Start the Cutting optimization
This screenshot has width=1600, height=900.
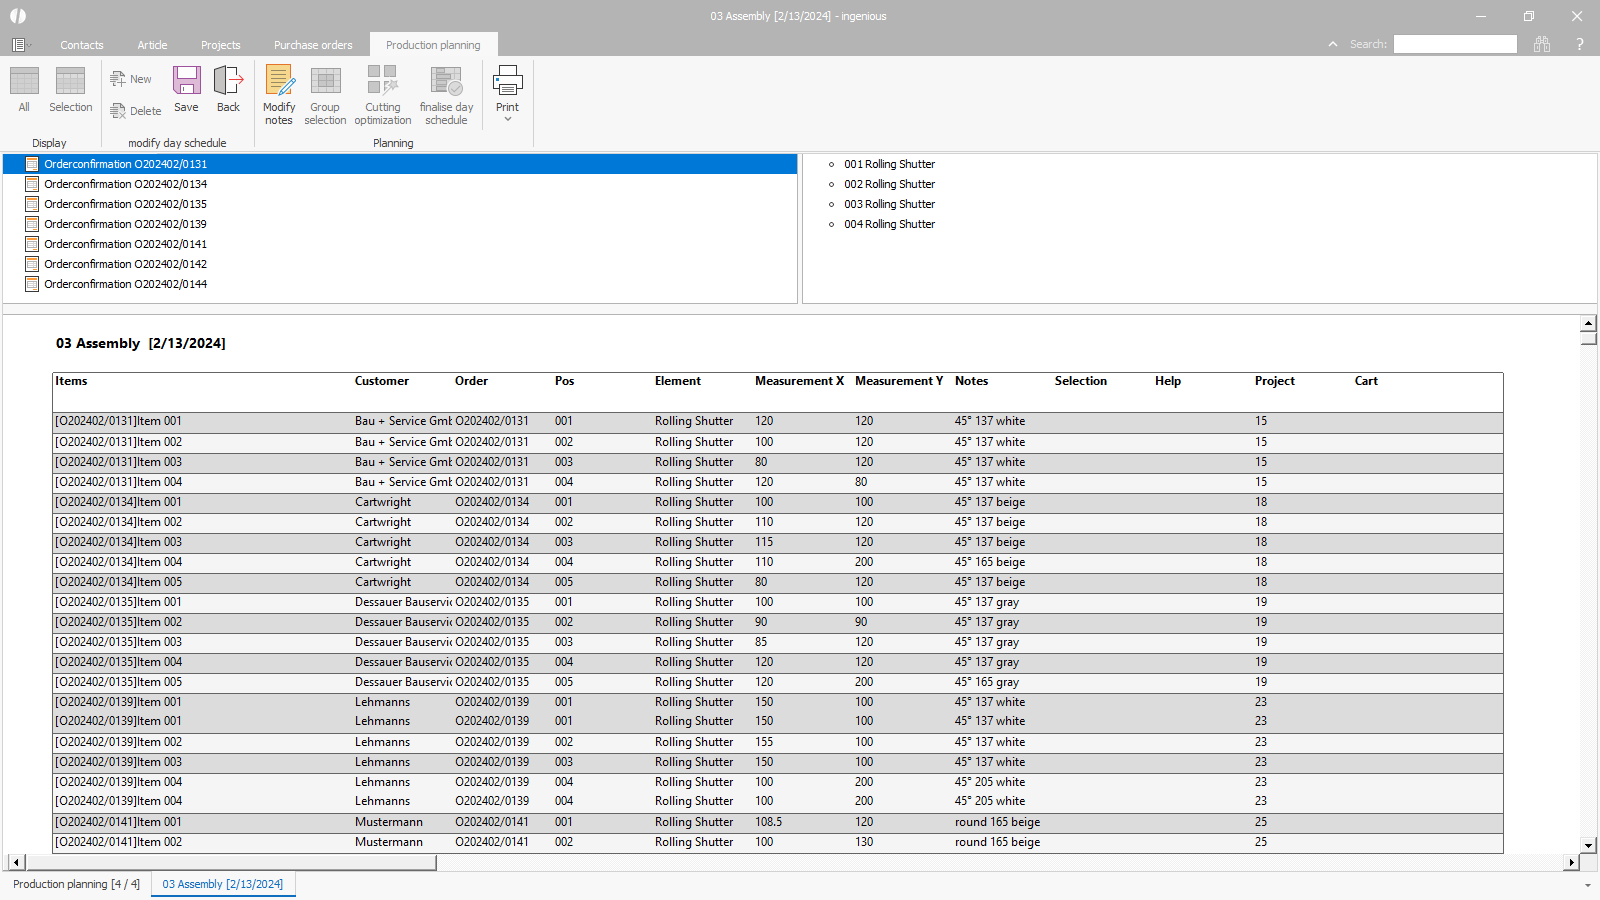(382, 94)
